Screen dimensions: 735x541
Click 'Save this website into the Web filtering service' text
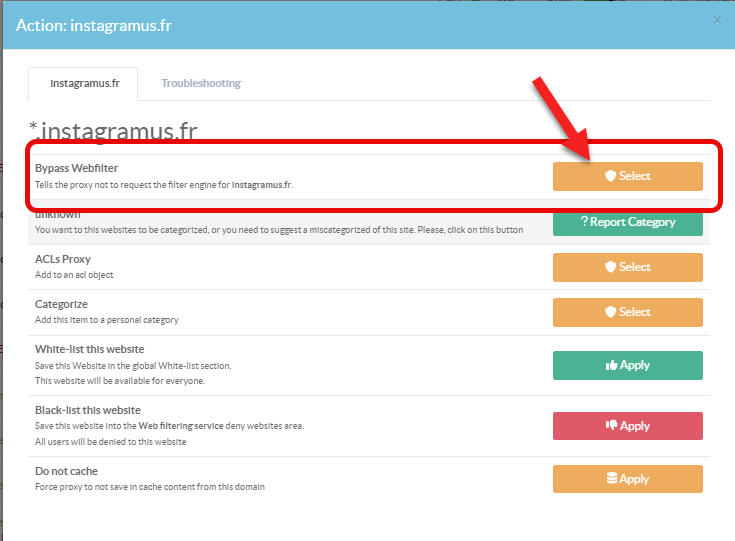coord(170,426)
